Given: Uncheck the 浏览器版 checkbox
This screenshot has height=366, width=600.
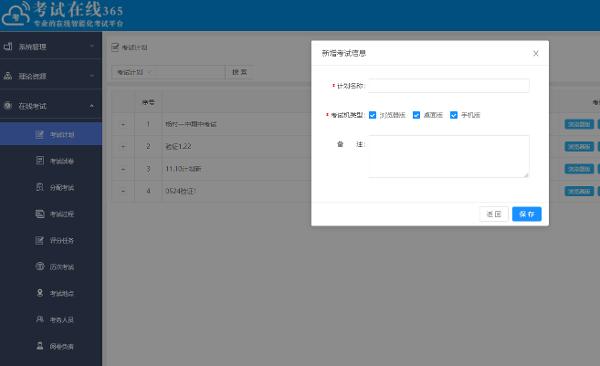Looking at the screenshot, I should 372,115.
